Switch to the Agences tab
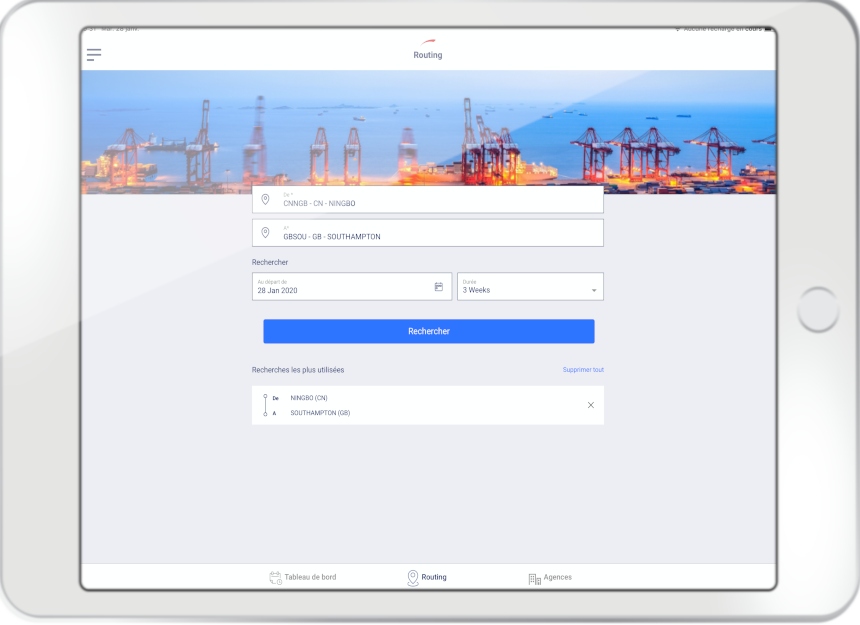The image size is (860, 625). tap(557, 578)
